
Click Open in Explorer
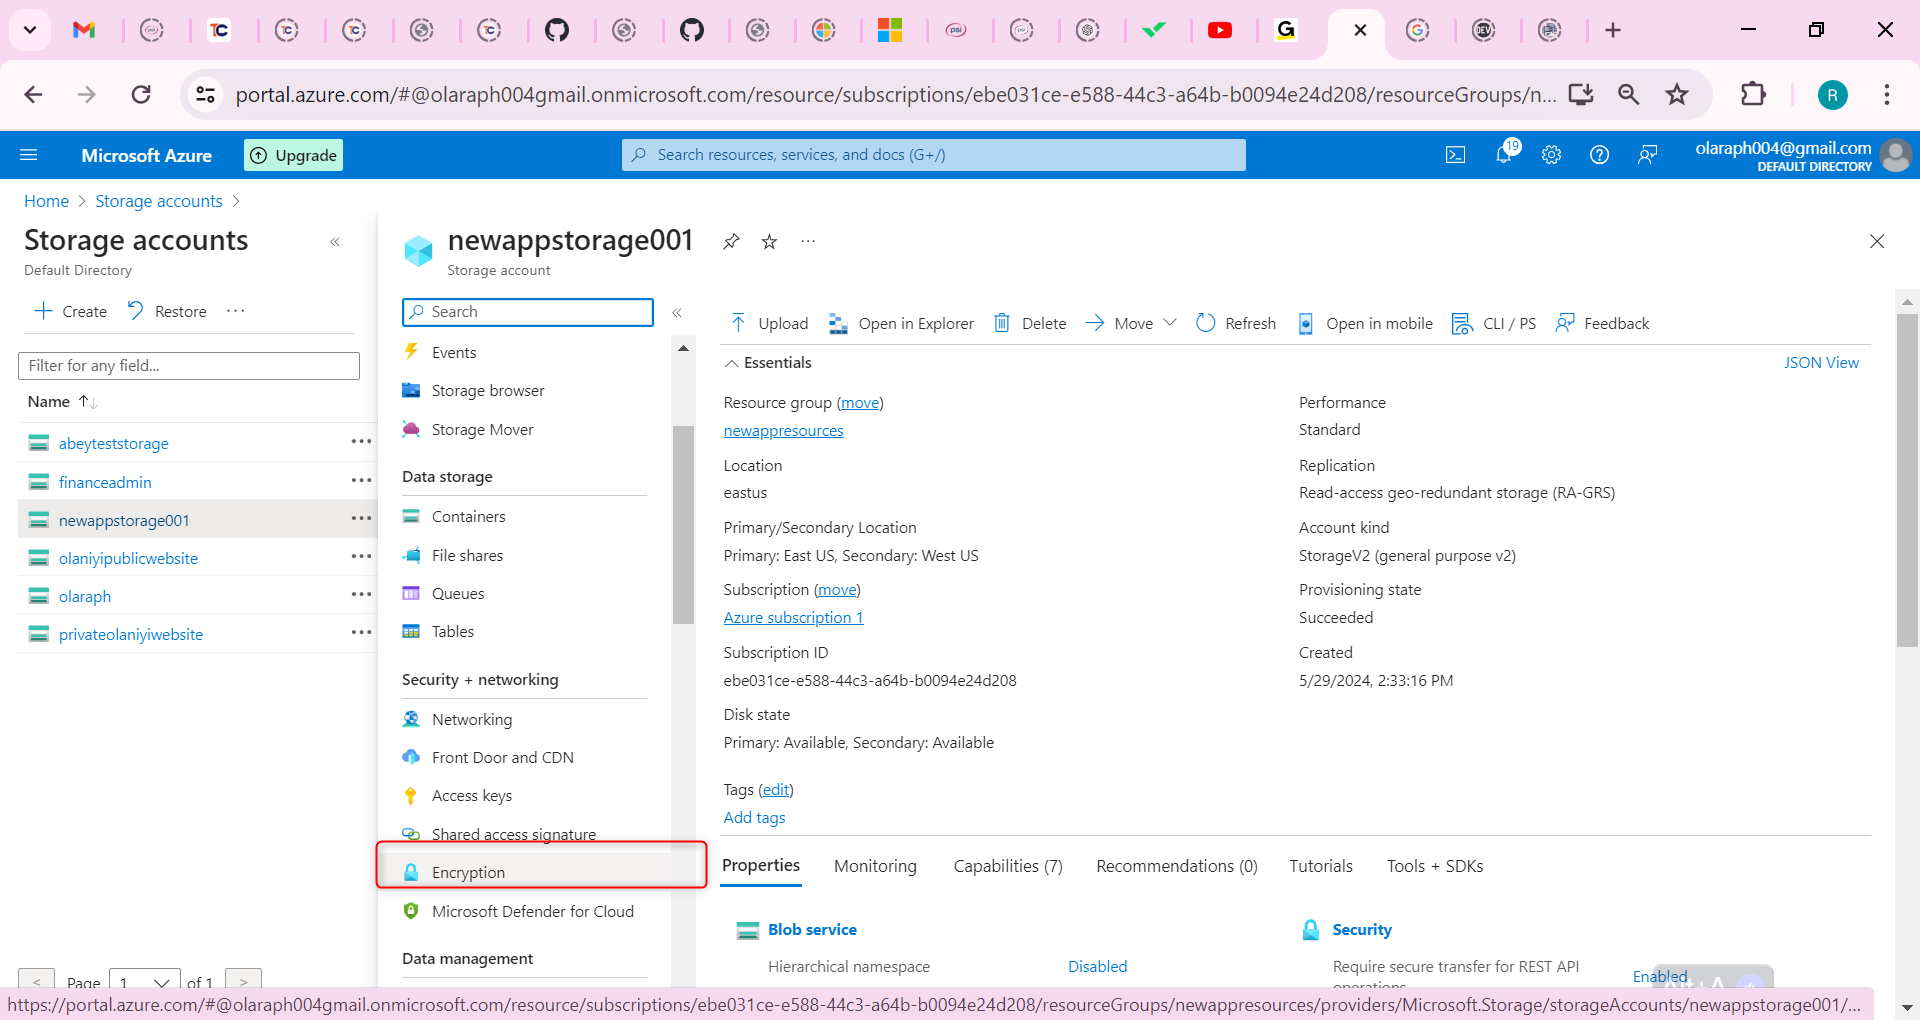pyautogui.click(x=901, y=323)
